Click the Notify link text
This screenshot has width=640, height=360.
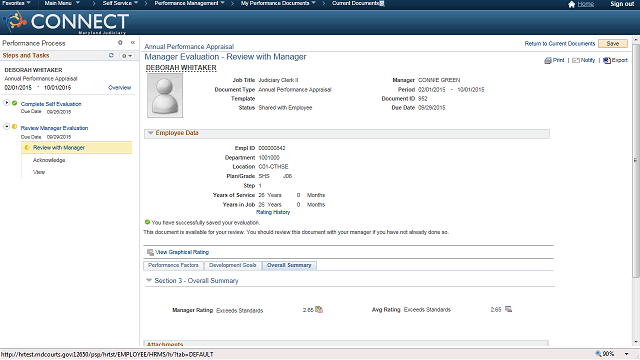[588, 60]
